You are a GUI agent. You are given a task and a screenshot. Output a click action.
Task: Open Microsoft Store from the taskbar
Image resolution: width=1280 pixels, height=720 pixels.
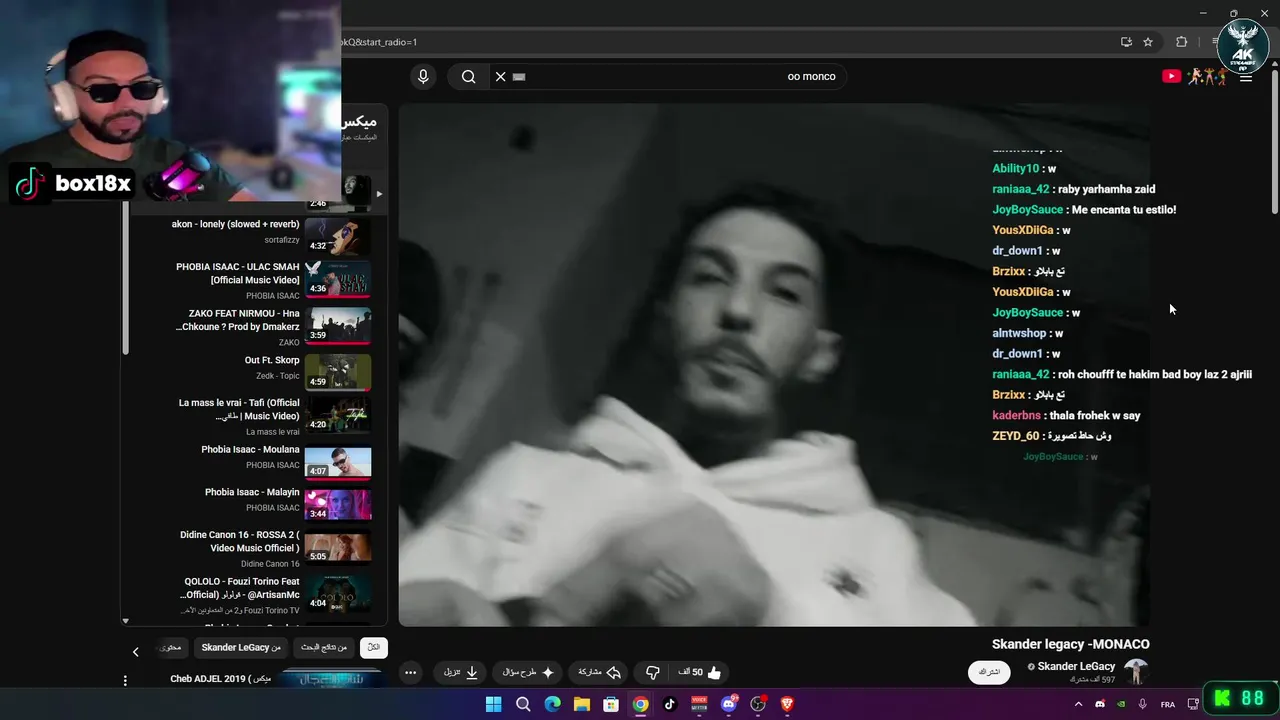(611, 704)
